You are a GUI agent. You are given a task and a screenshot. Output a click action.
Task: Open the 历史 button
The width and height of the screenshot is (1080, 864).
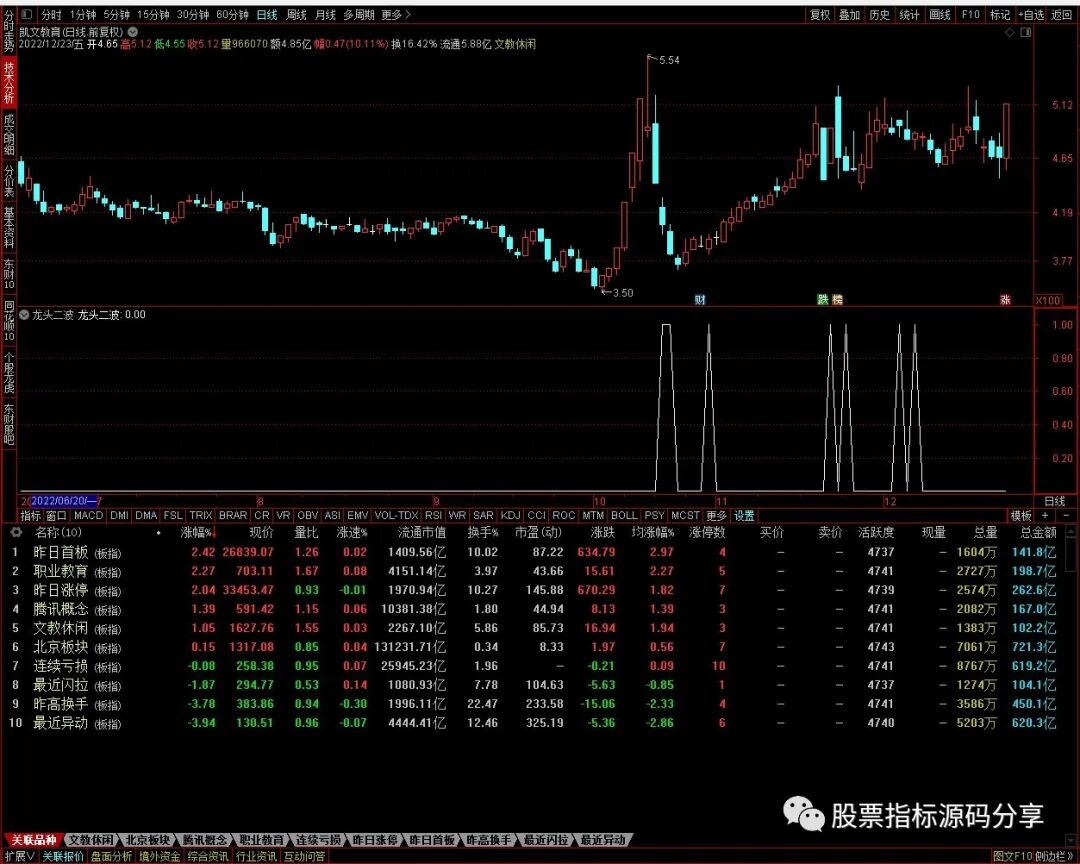pos(880,14)
